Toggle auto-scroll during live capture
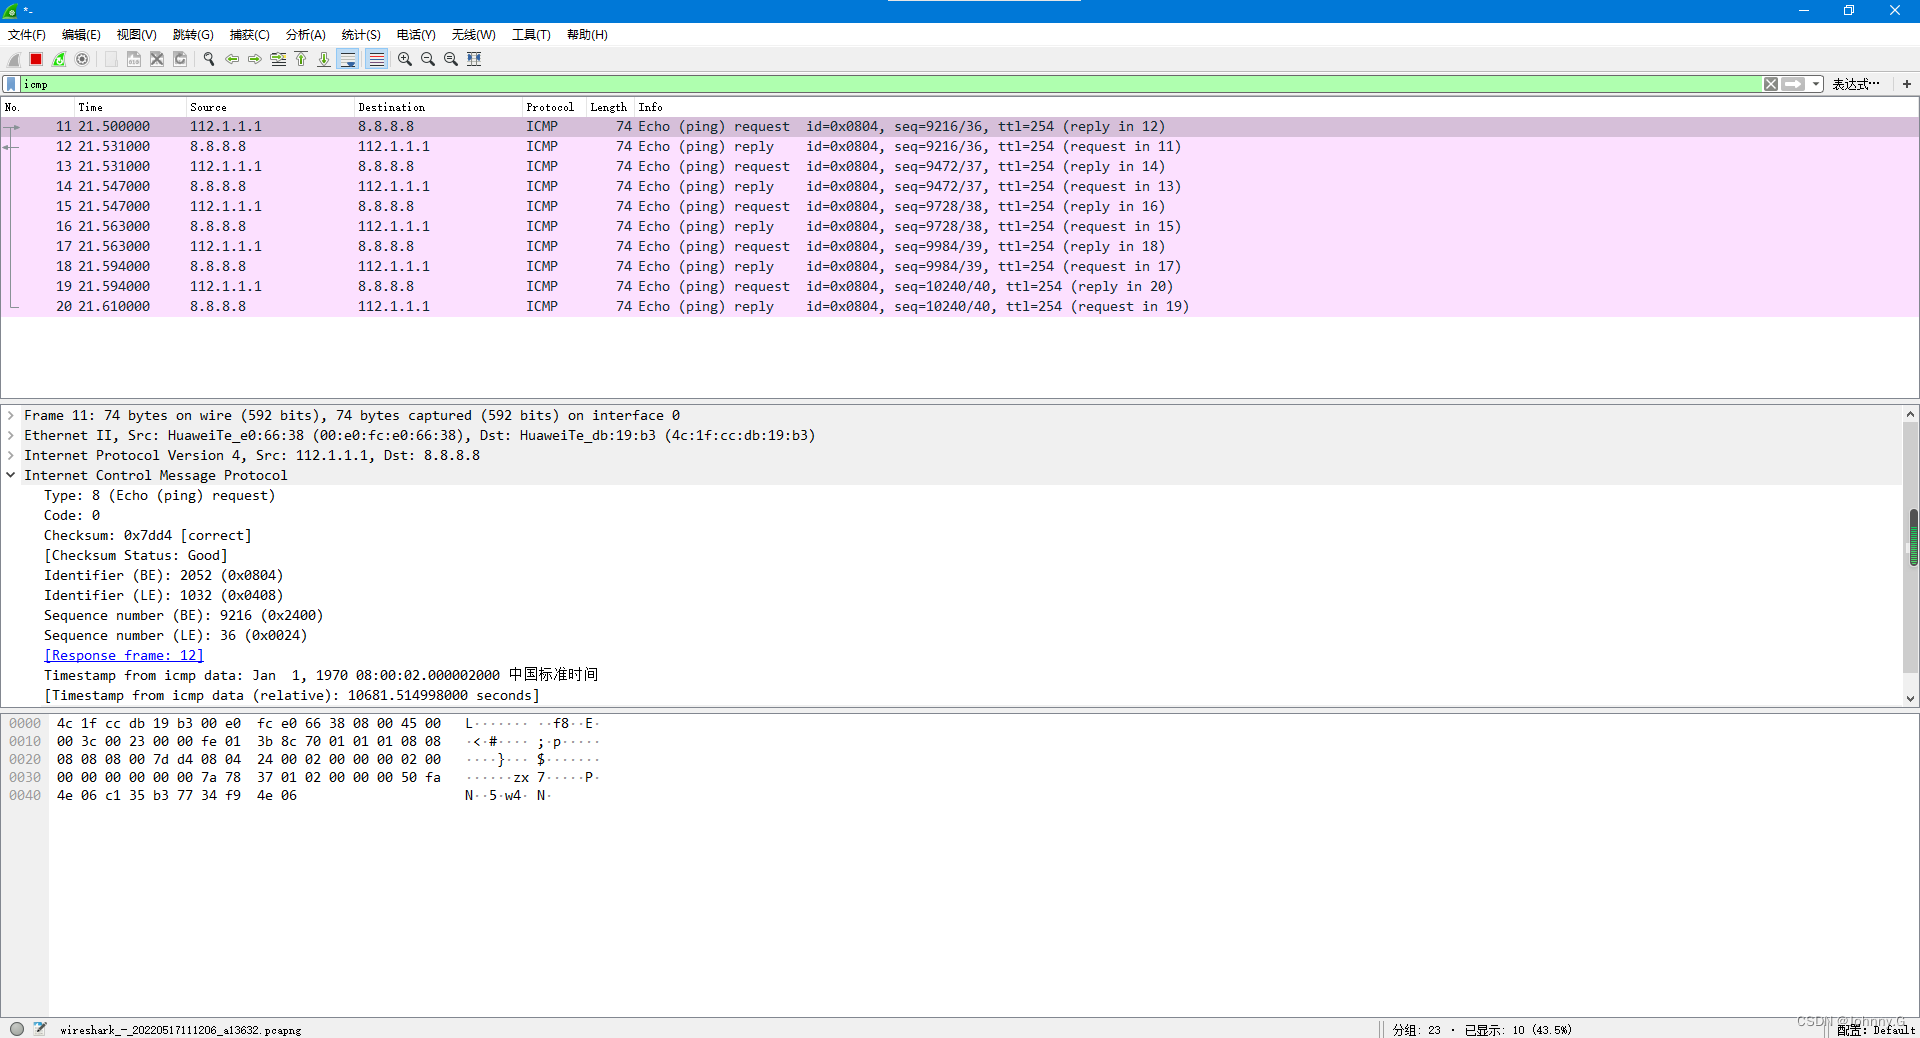1920x1038 pixels. pyautogui.click(x=348, y=59)
